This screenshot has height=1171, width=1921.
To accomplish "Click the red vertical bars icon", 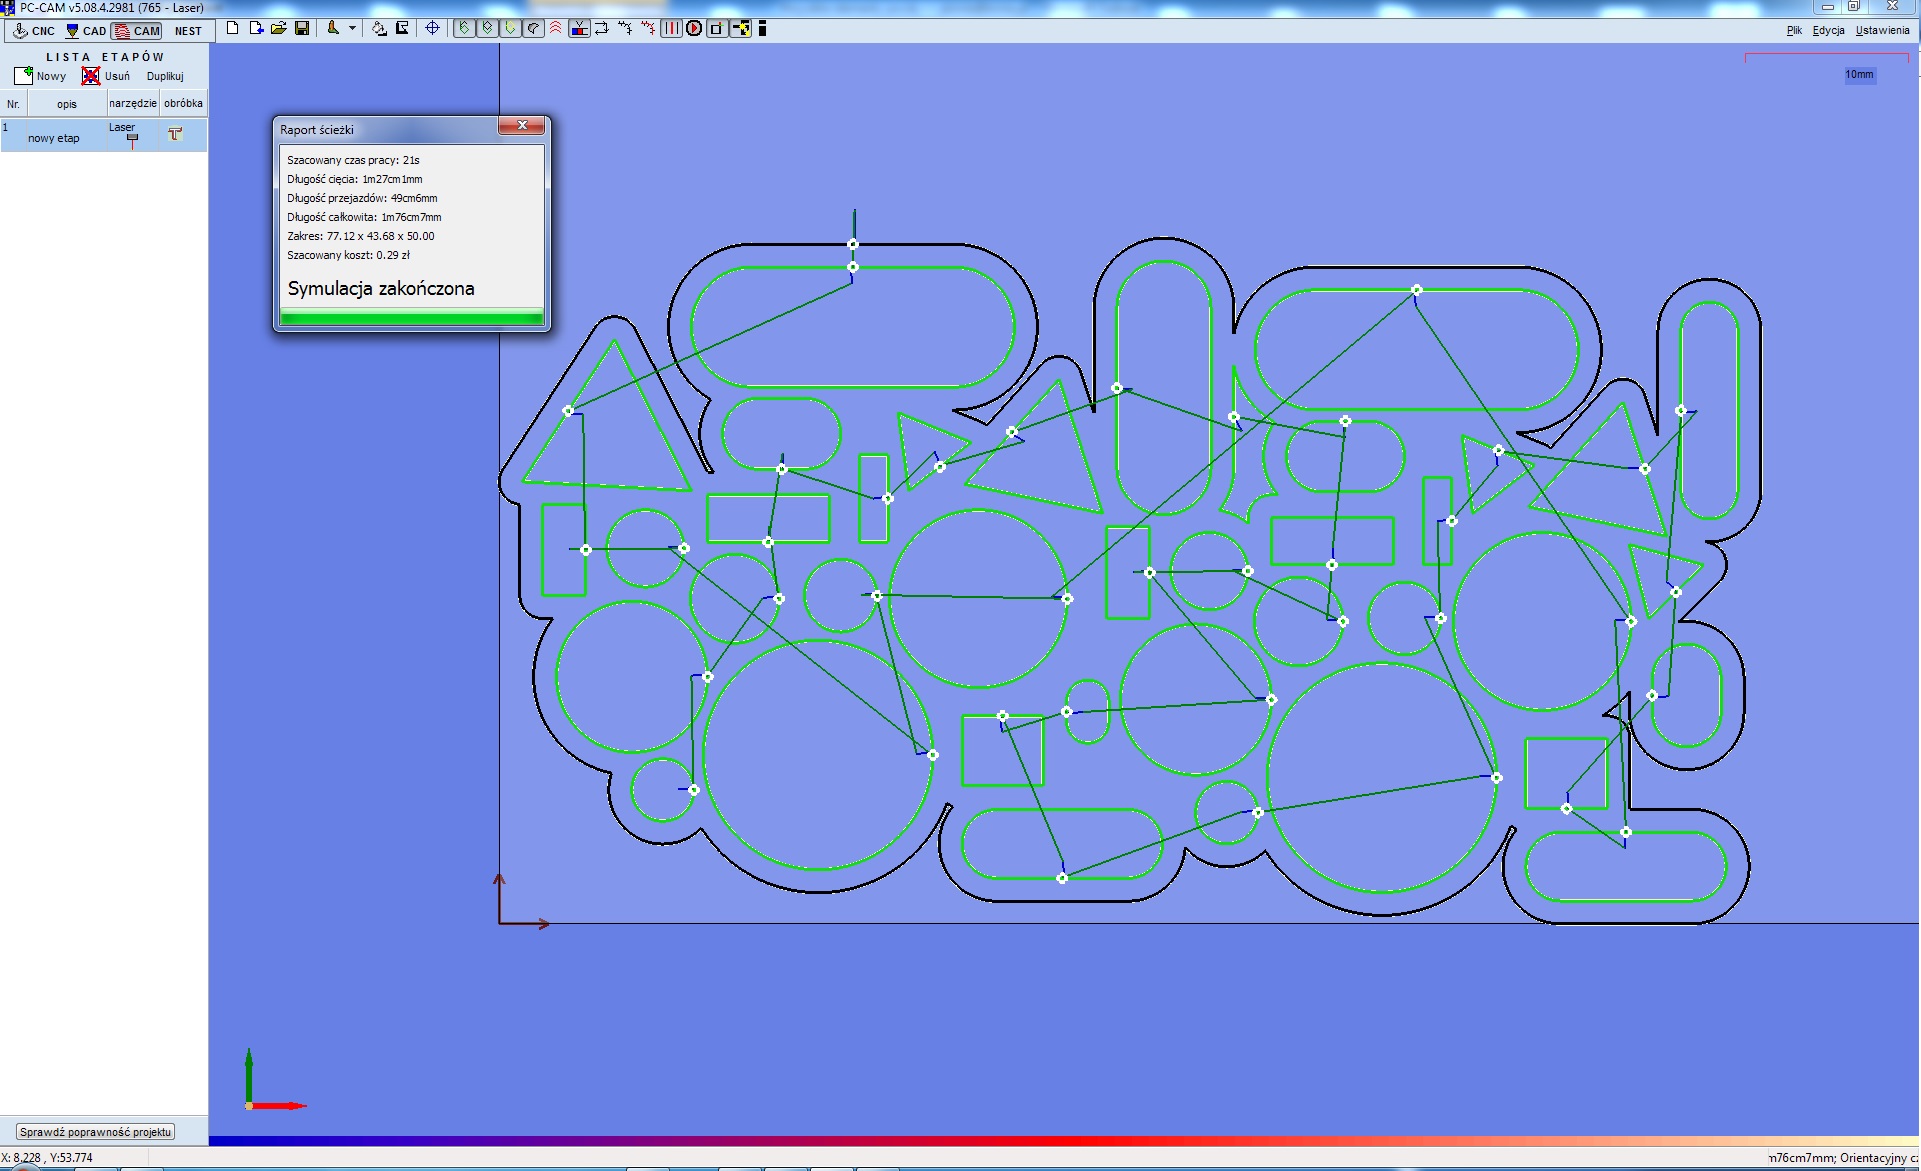I will (671, 29).
